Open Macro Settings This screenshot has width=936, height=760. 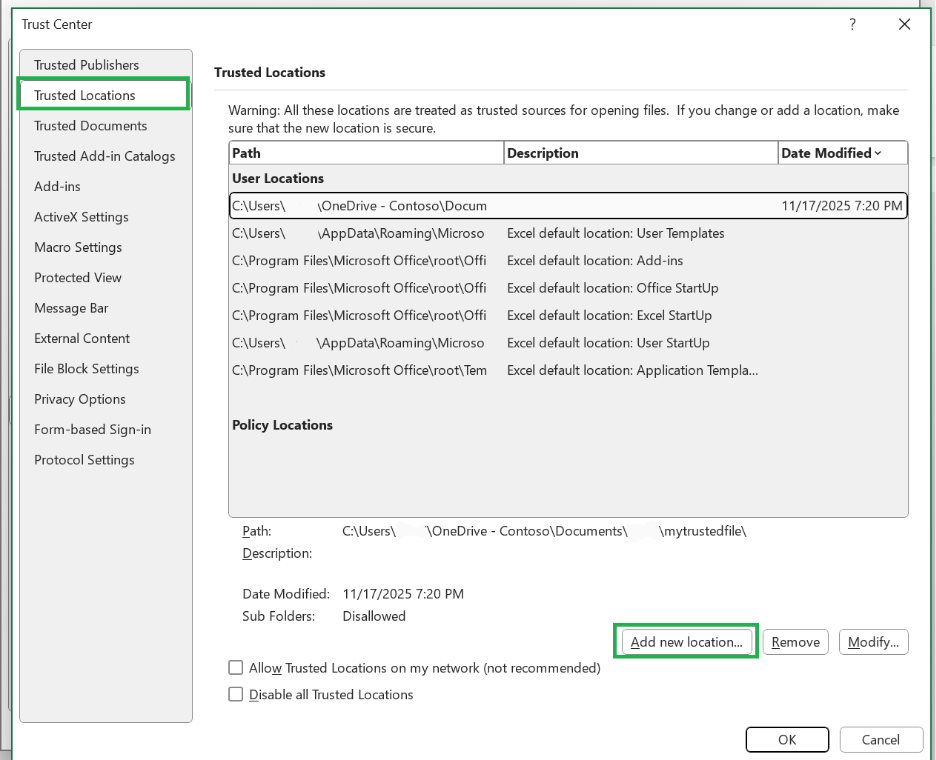click(79, 247)
